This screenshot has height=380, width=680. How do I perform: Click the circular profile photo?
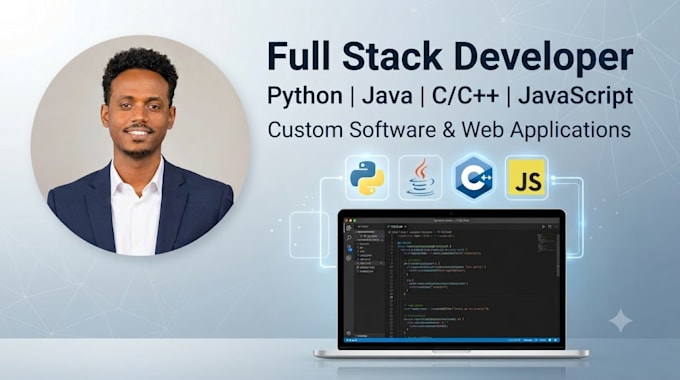coord(140,145)
